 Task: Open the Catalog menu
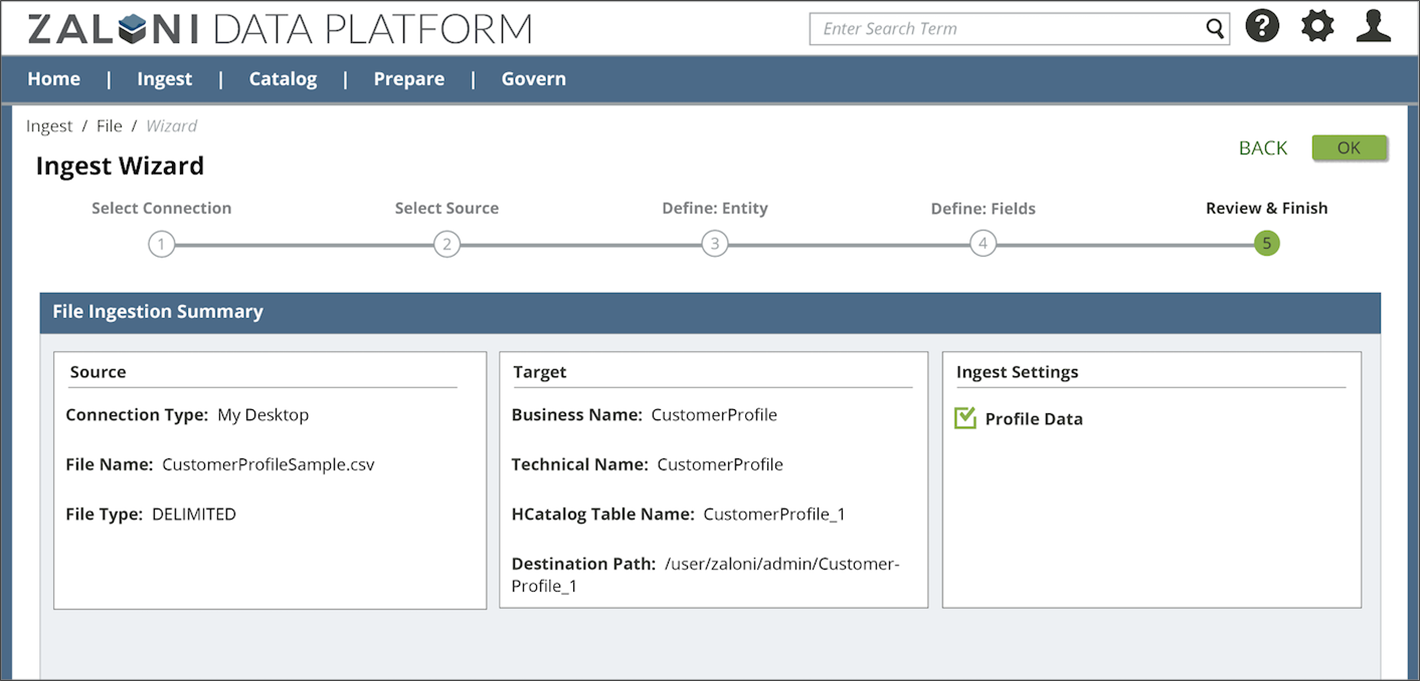[283, 79]
